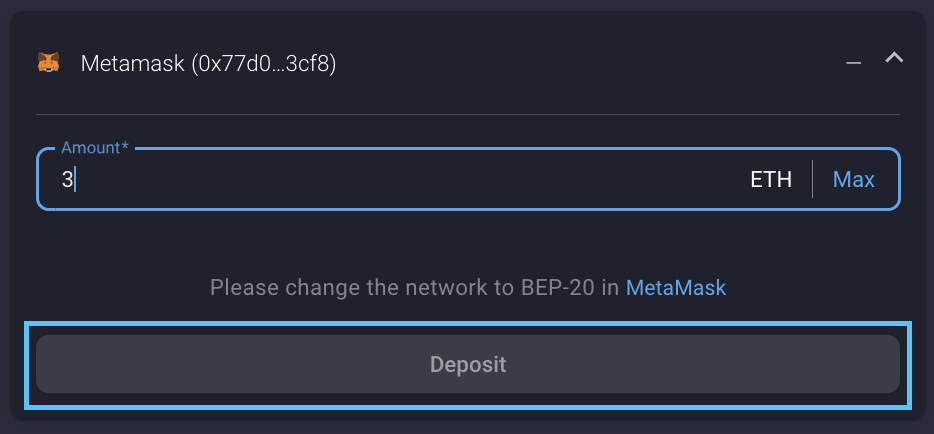Click the word Metamask in the header
The height and width of the screenshot is (434, 934).
pyautogui.click(x=132, y=64)
